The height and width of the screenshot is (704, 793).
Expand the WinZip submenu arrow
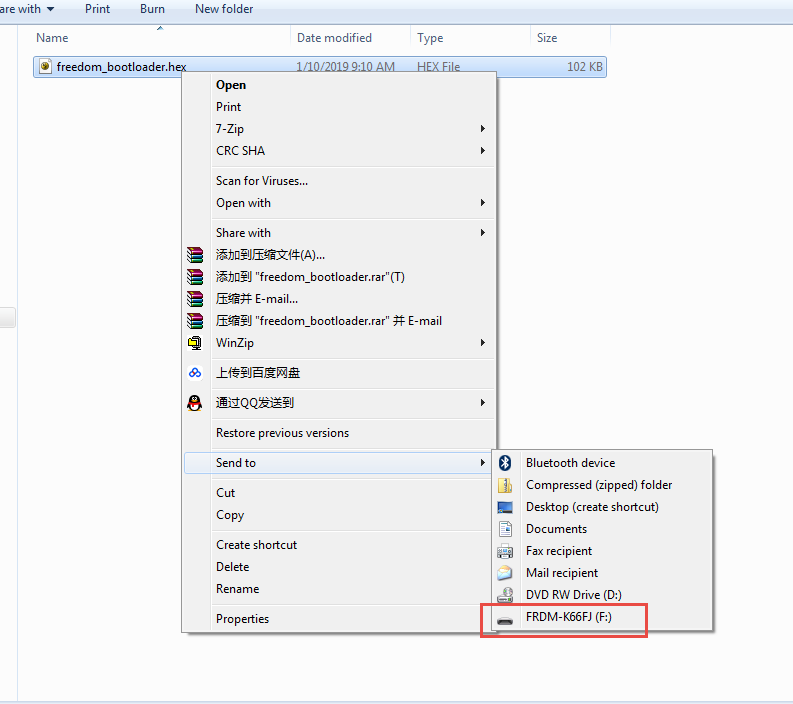pyautogui.click(x=482, y=343)
